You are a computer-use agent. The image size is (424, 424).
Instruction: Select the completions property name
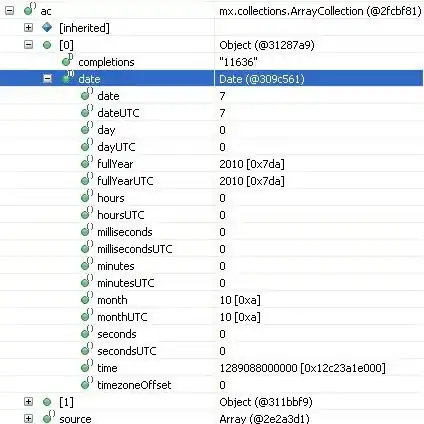[x=106, y=62]
